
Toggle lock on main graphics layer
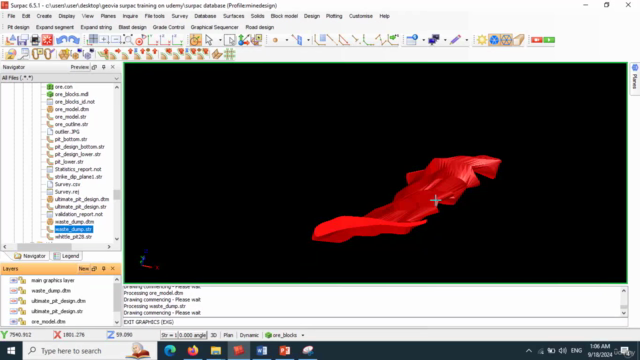pyautogui.click(x=22, y=280)
